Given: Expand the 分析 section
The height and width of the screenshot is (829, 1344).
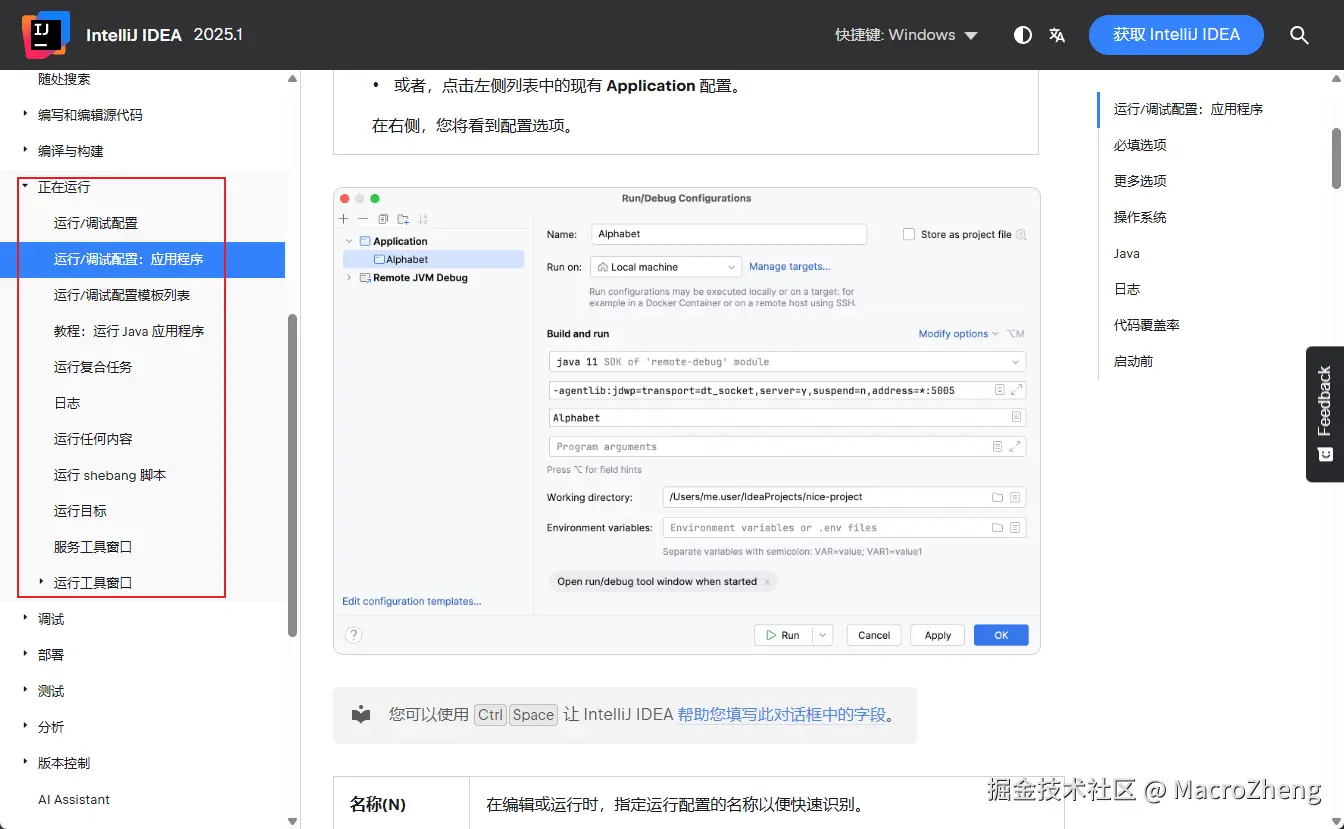Looking at the screenshot, I should [25, 726].
